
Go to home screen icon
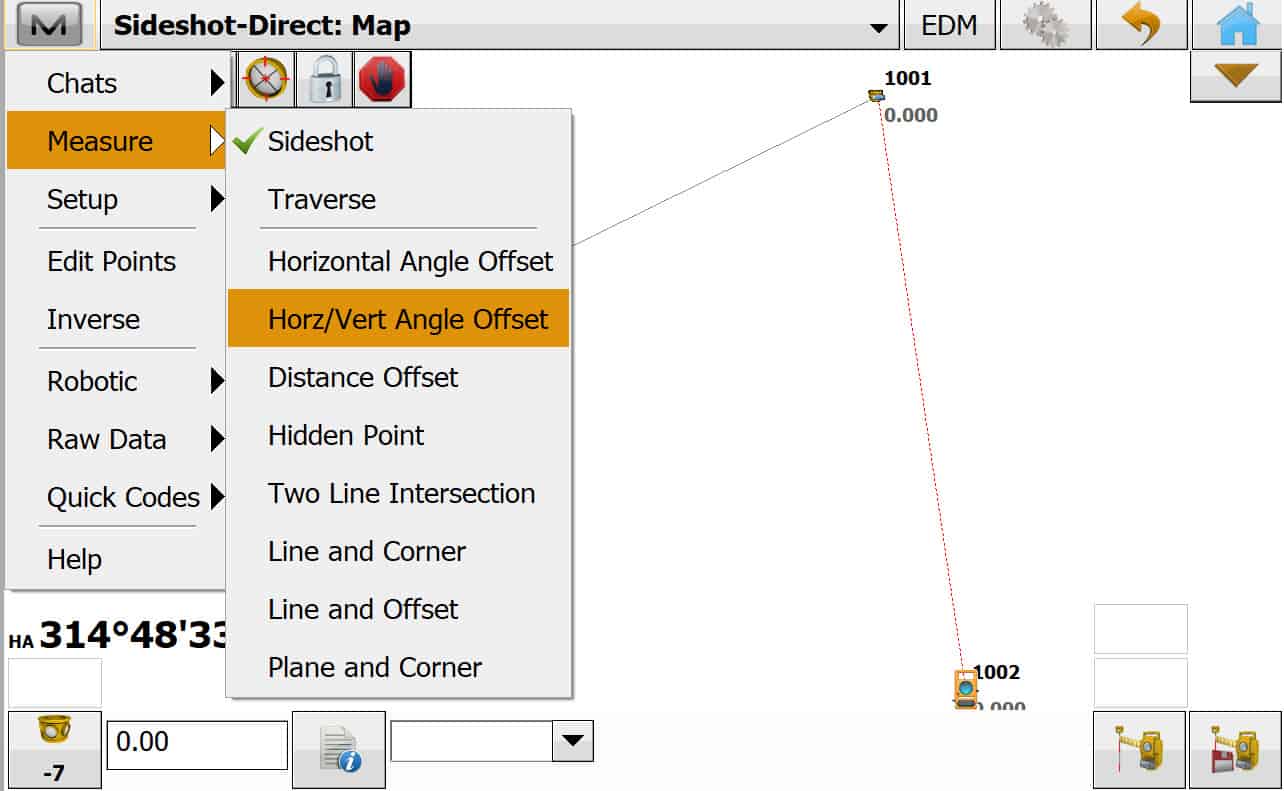(x=1237, y=25)
